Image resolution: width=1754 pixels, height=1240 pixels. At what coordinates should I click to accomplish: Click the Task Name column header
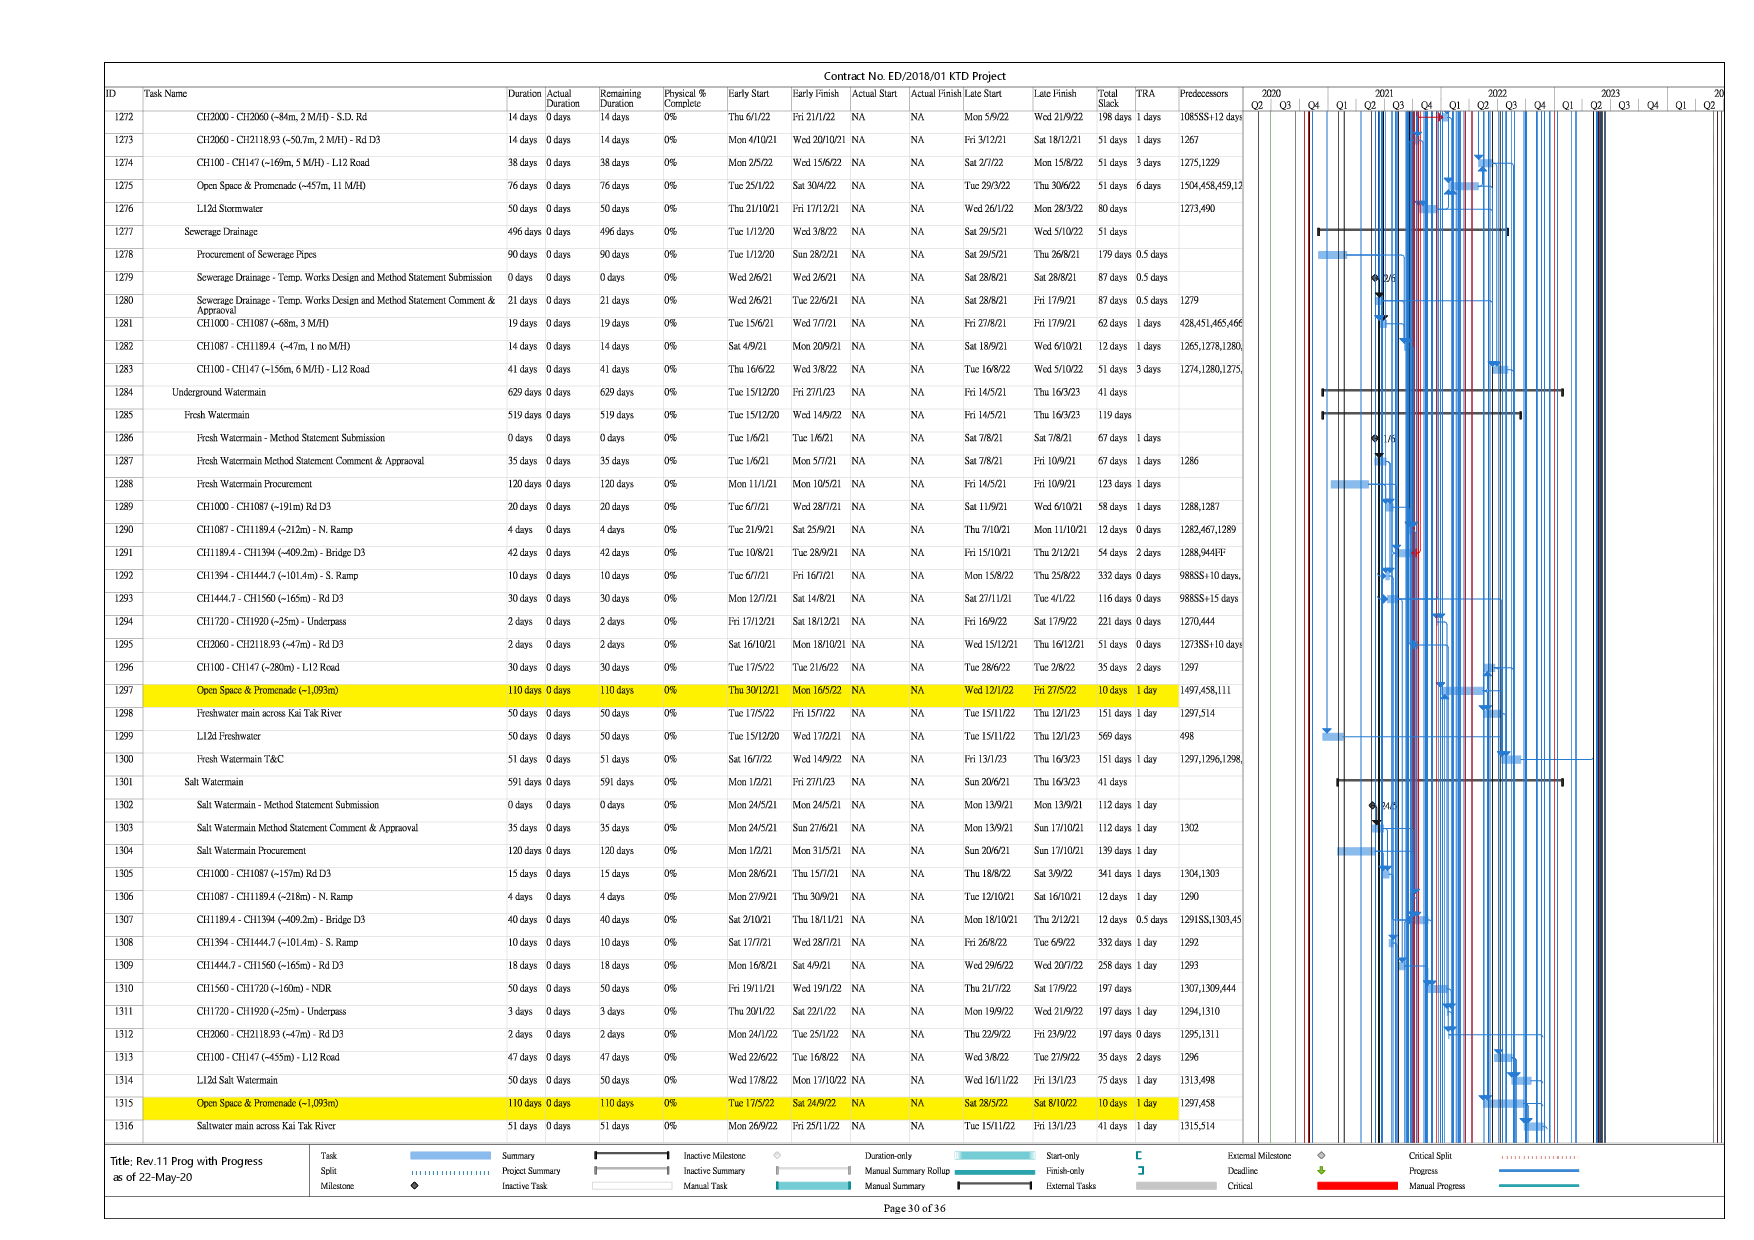[166, 94]
